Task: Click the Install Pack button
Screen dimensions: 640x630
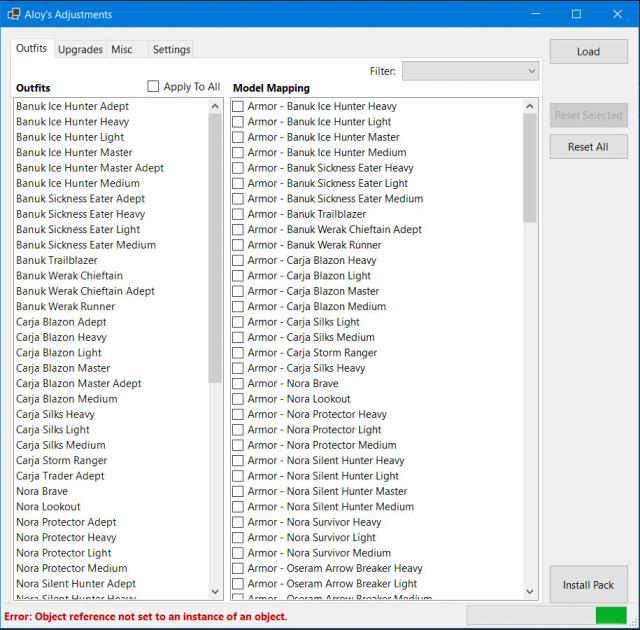Action: [588, 585]
